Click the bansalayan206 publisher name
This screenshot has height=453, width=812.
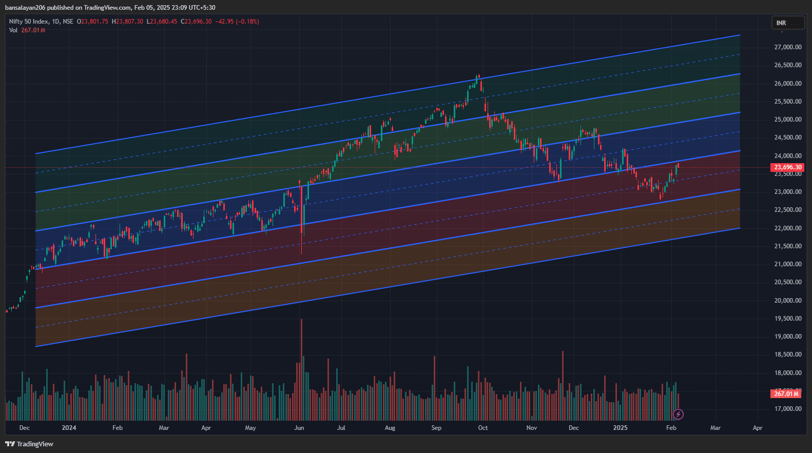pyautogui.click(x=25, y=8)
